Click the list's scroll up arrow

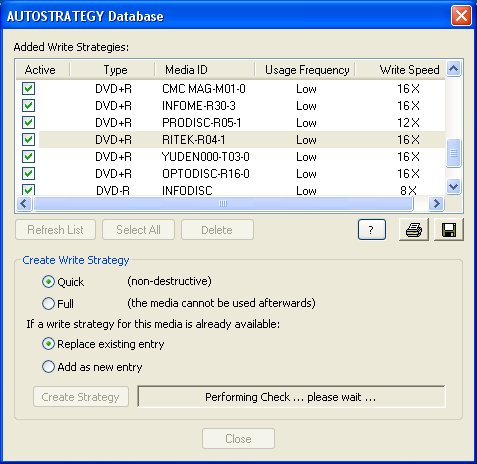tap(453, 69)
